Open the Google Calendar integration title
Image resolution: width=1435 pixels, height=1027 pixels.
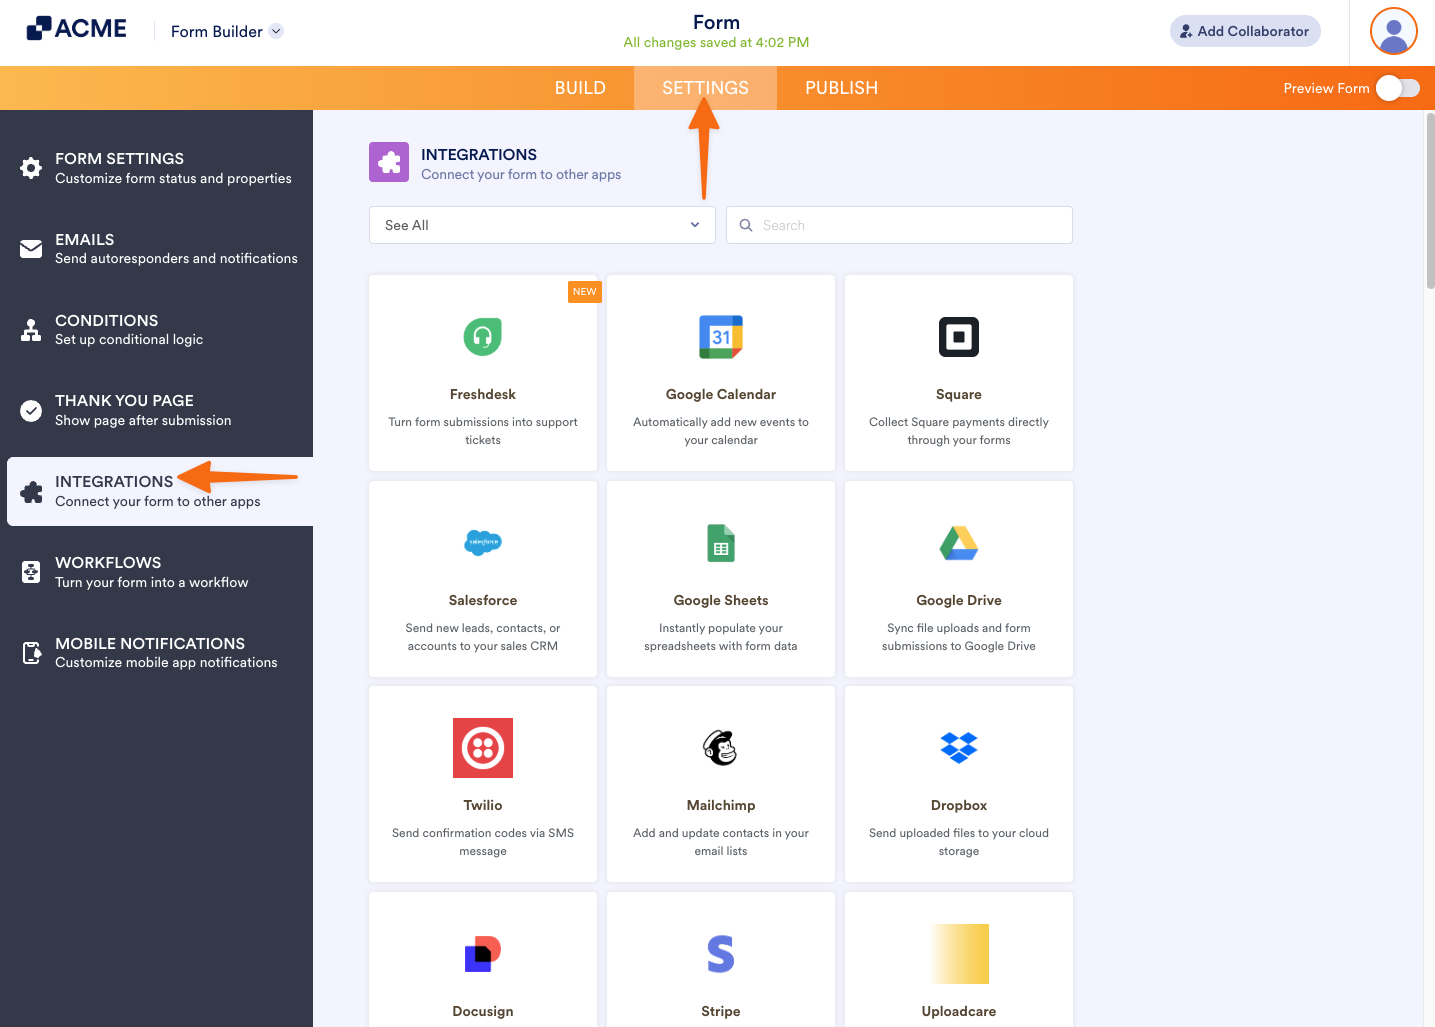(x=721, y=394)
